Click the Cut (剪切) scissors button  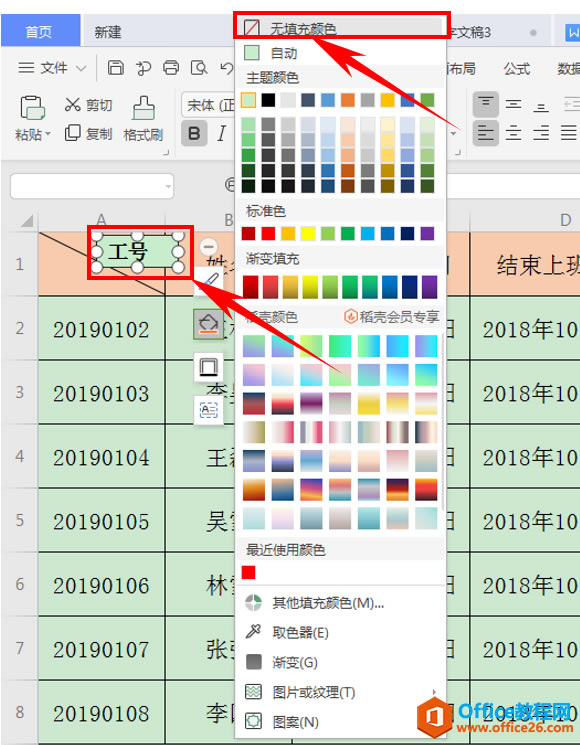pos(88,105)
